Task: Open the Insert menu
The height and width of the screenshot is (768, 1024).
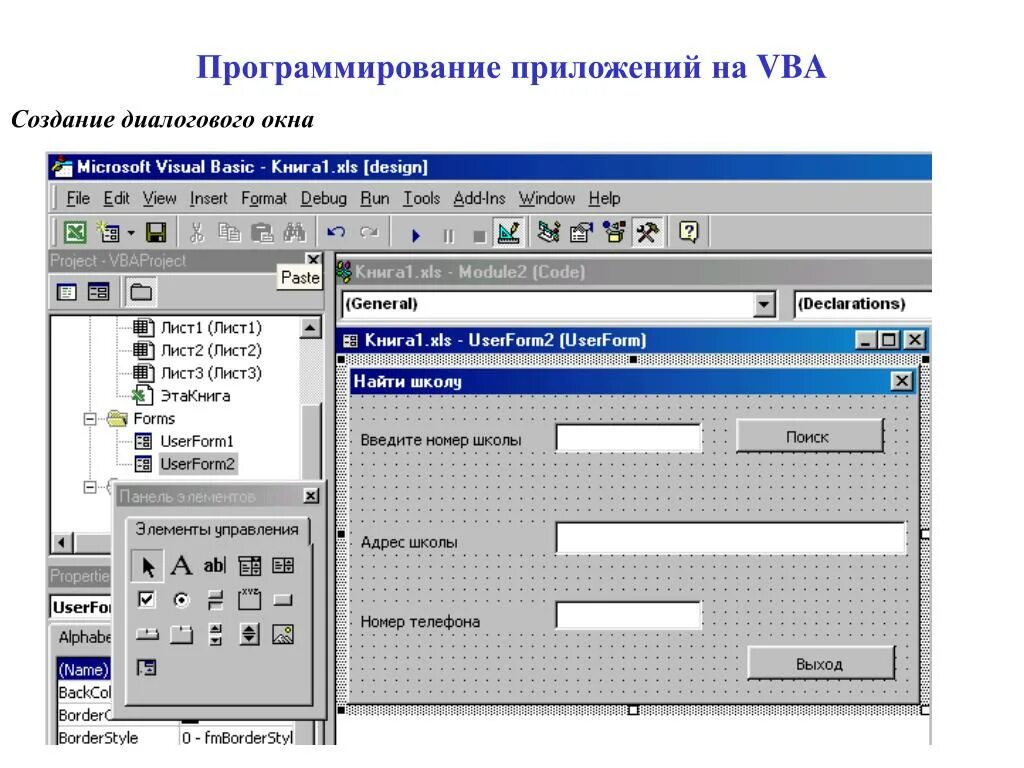Action: pyautogui.click(x=208, y=198)
